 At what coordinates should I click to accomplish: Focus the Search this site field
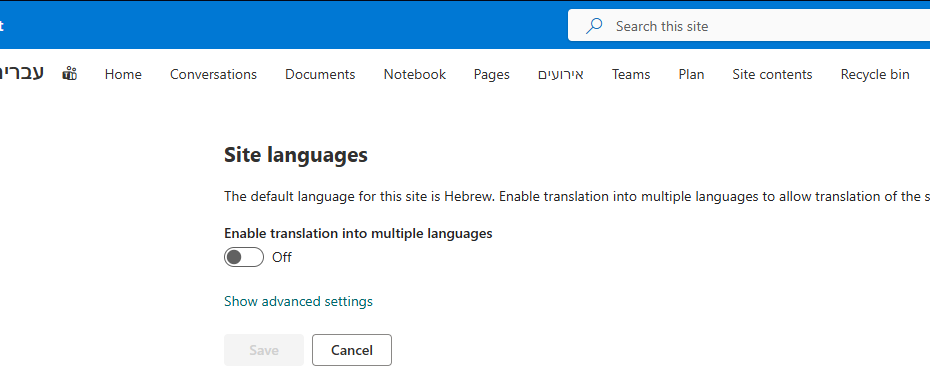749,25
